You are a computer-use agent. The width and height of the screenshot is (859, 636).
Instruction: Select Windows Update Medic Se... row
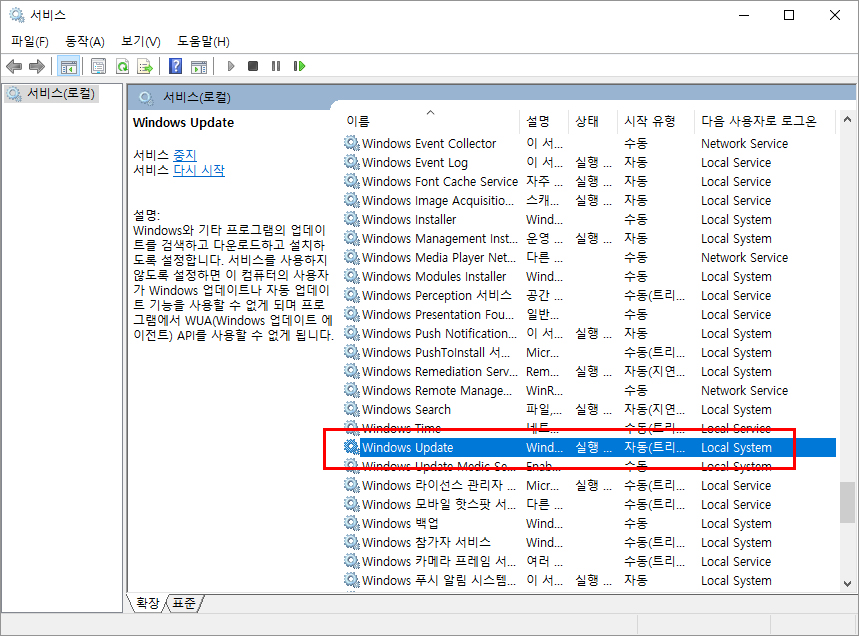[589, 466]
